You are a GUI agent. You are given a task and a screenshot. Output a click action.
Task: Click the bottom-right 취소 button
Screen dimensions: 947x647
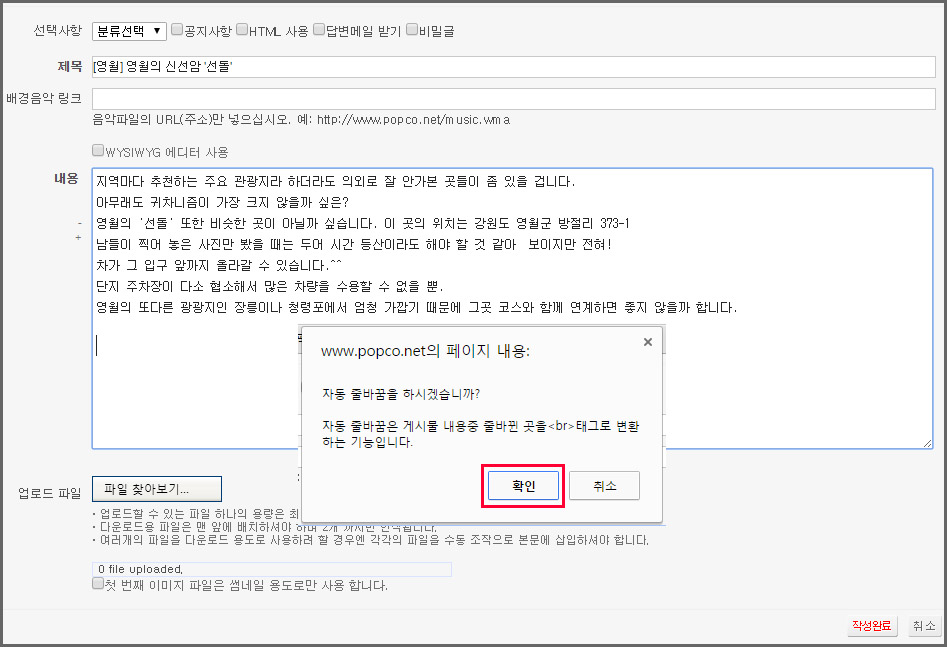click(x=923, y=626)
